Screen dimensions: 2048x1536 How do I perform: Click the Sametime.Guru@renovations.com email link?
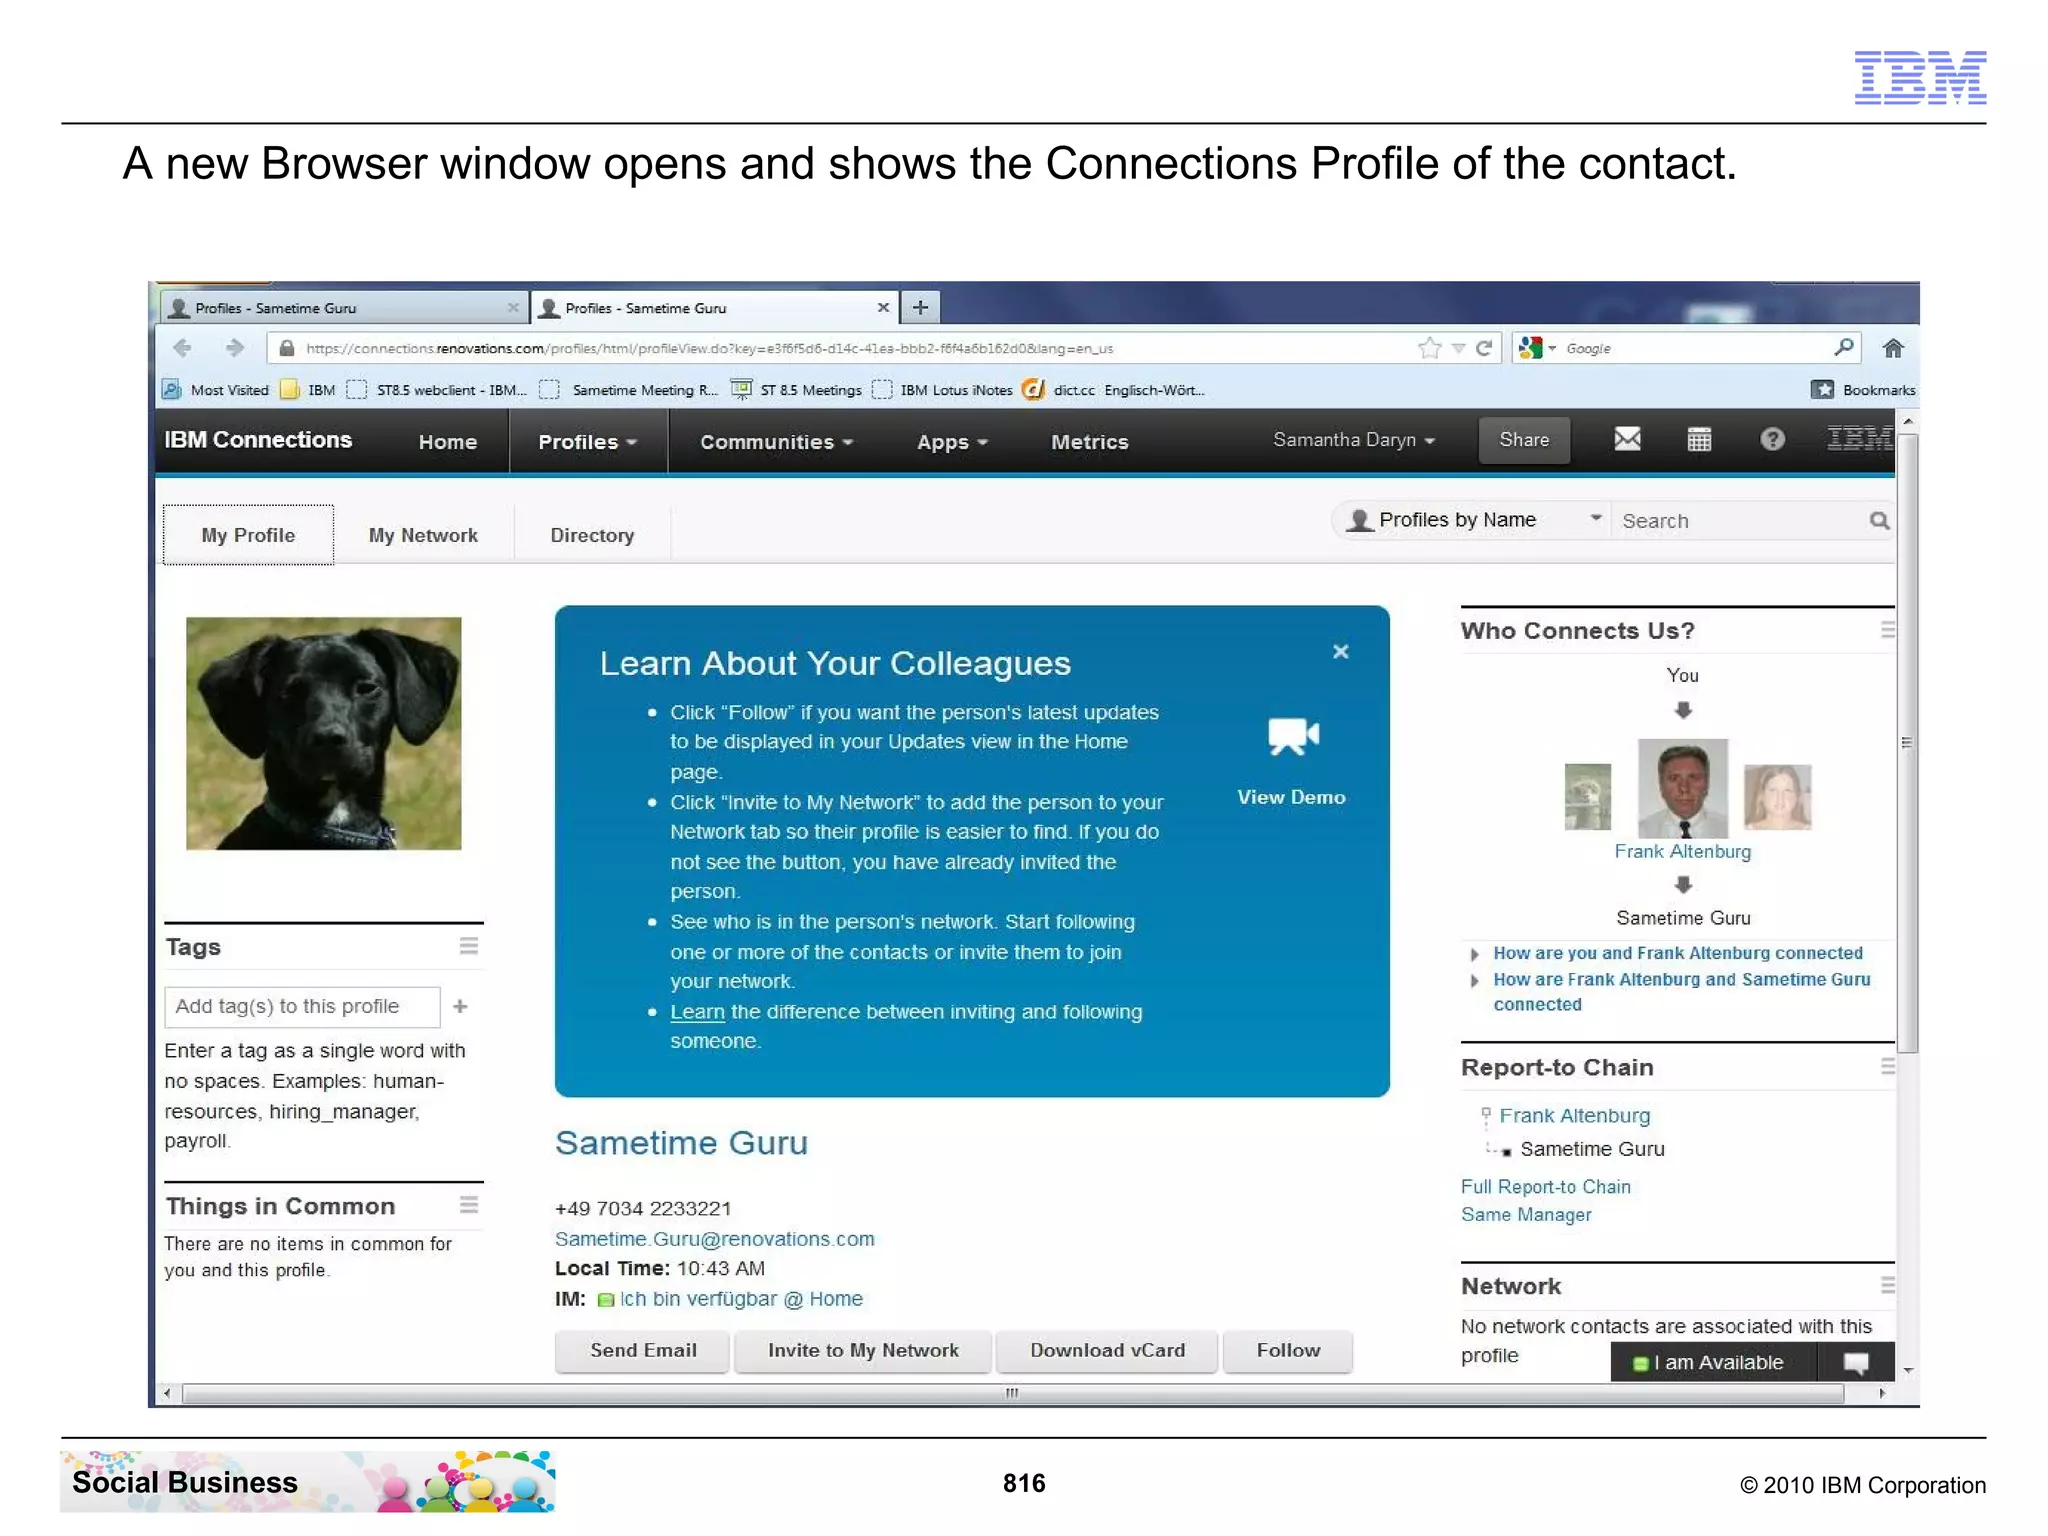click(x=714, y=1239)
